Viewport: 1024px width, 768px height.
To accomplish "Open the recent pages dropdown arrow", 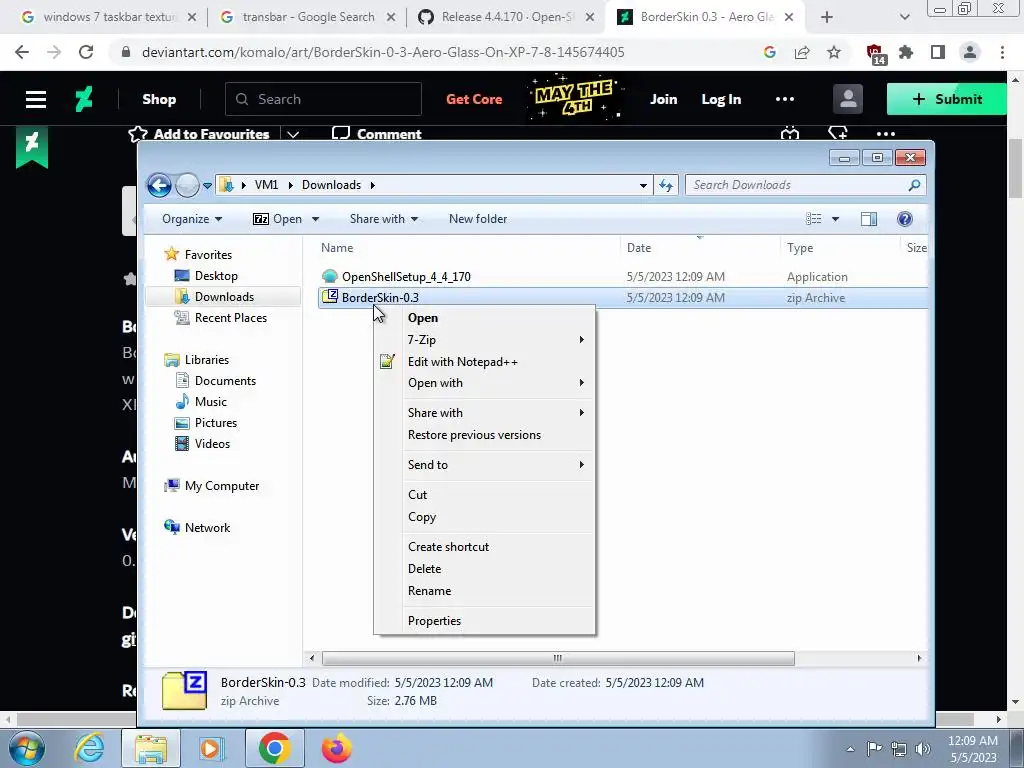I will click(207, 186).
